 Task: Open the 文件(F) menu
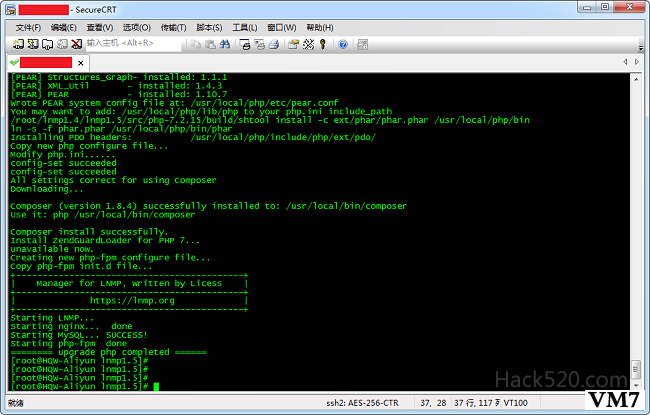[28, 28]
